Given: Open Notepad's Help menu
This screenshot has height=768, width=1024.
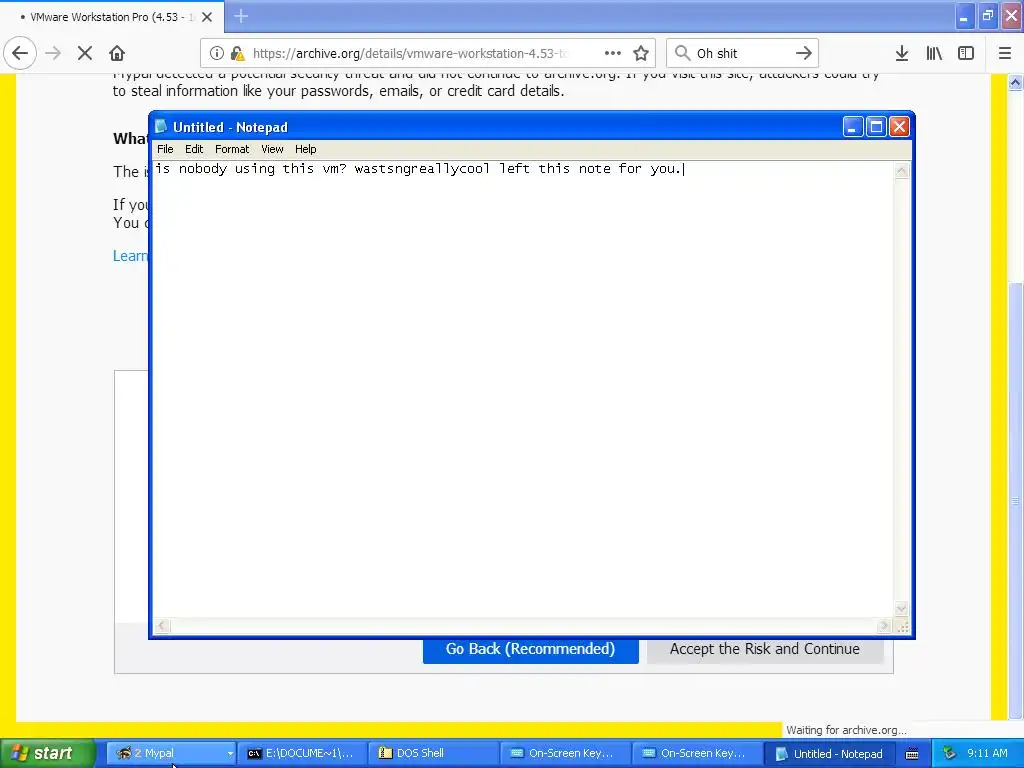Looking at the screenshot, I should point(306,149).
